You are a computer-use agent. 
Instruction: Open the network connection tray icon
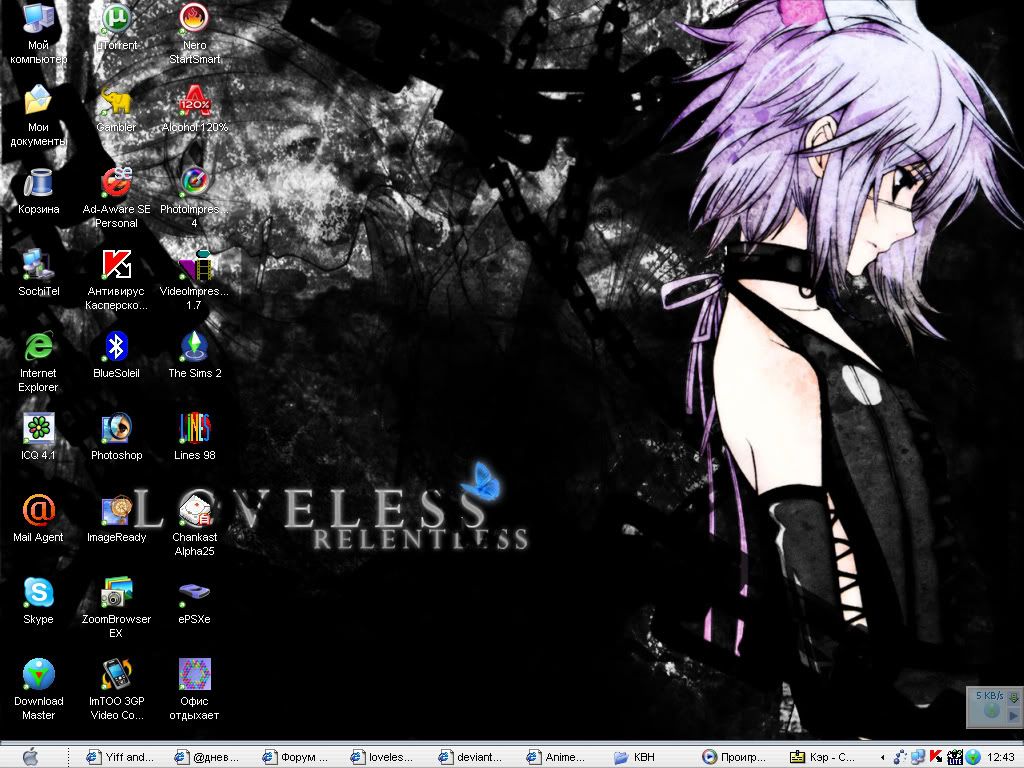[x=918, y=758]
